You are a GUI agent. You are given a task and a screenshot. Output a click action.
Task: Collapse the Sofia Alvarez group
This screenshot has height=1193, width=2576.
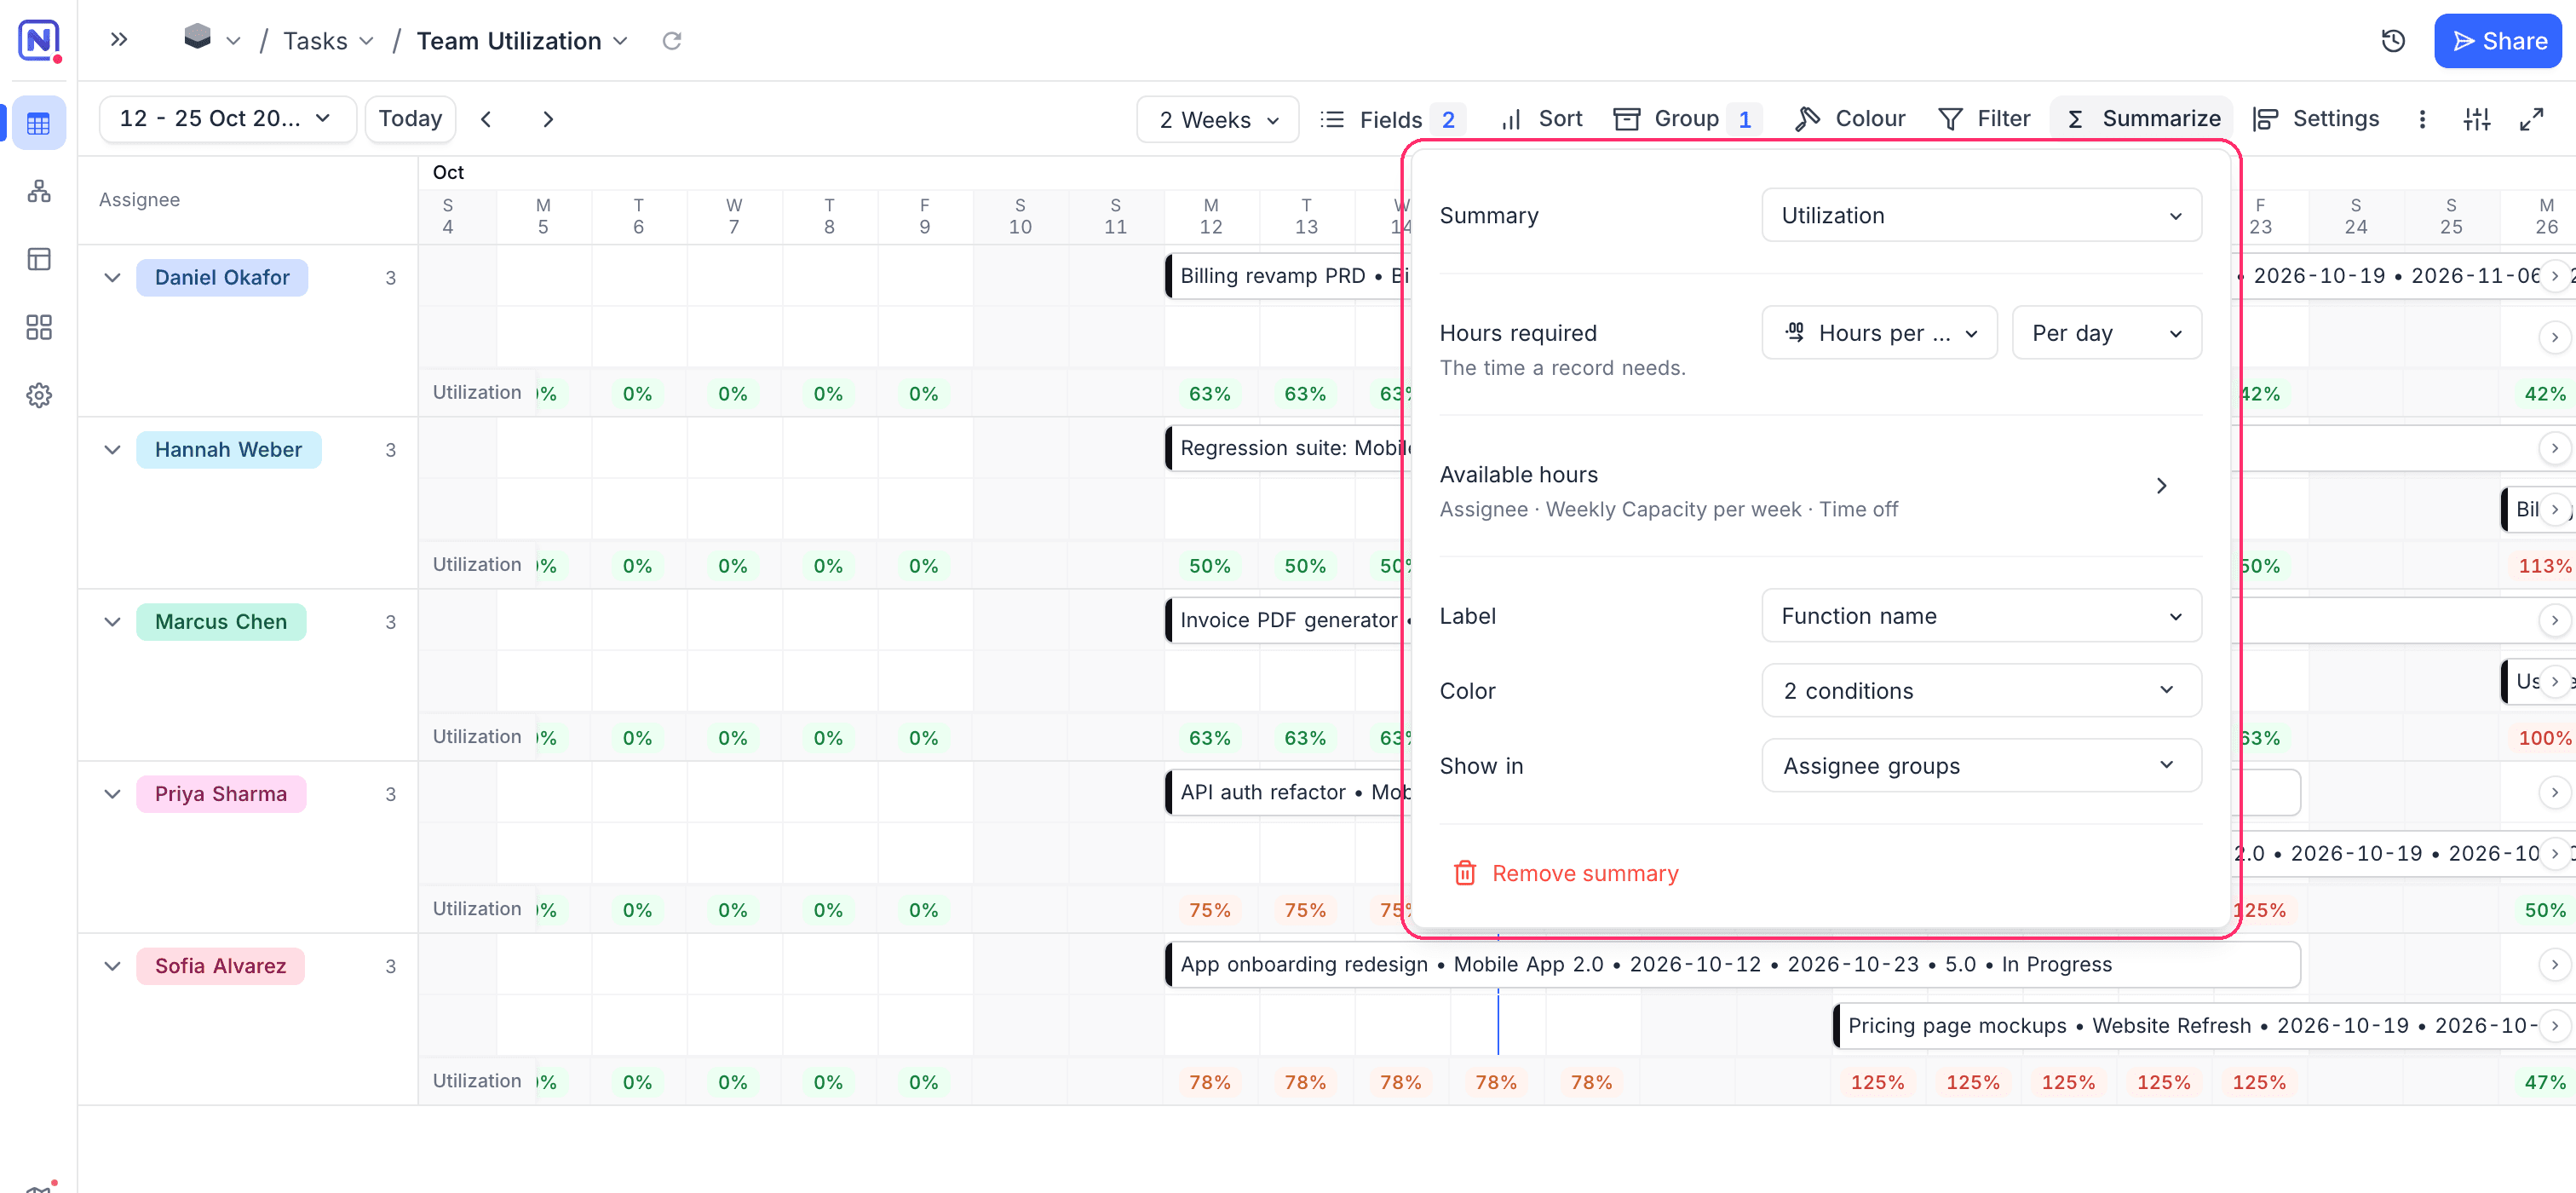[x=112, y=966]
